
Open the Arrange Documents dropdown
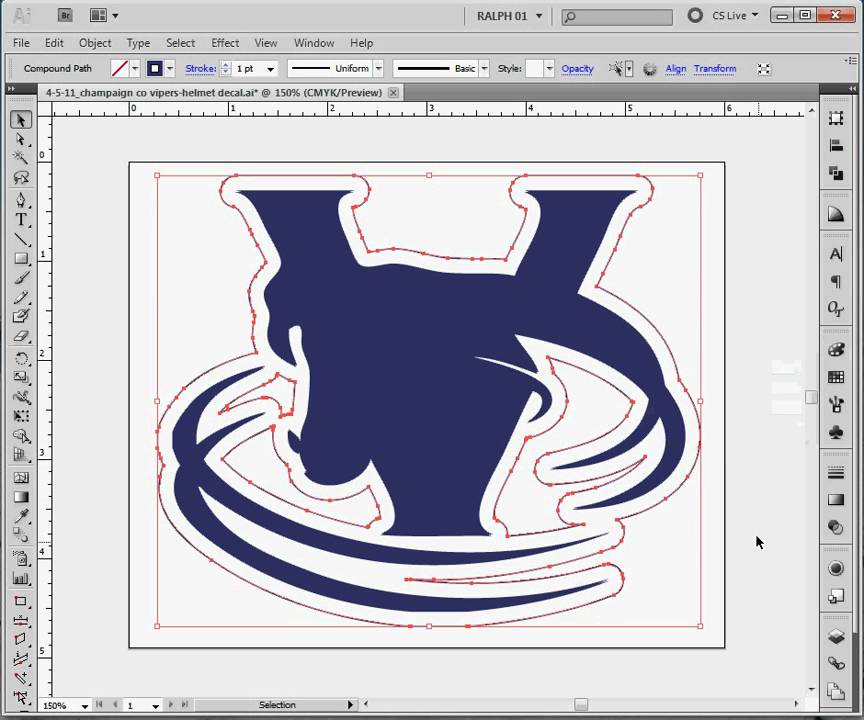(x=104, y=15)
